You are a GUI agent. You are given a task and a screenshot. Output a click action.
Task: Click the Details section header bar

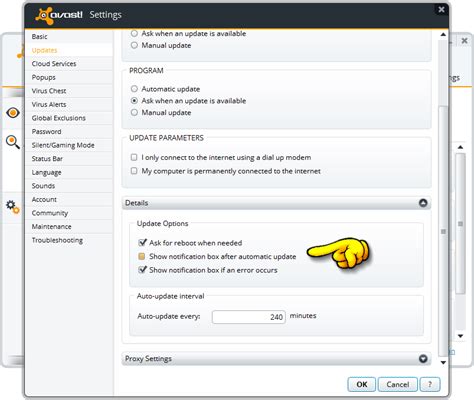coord(276,203)
